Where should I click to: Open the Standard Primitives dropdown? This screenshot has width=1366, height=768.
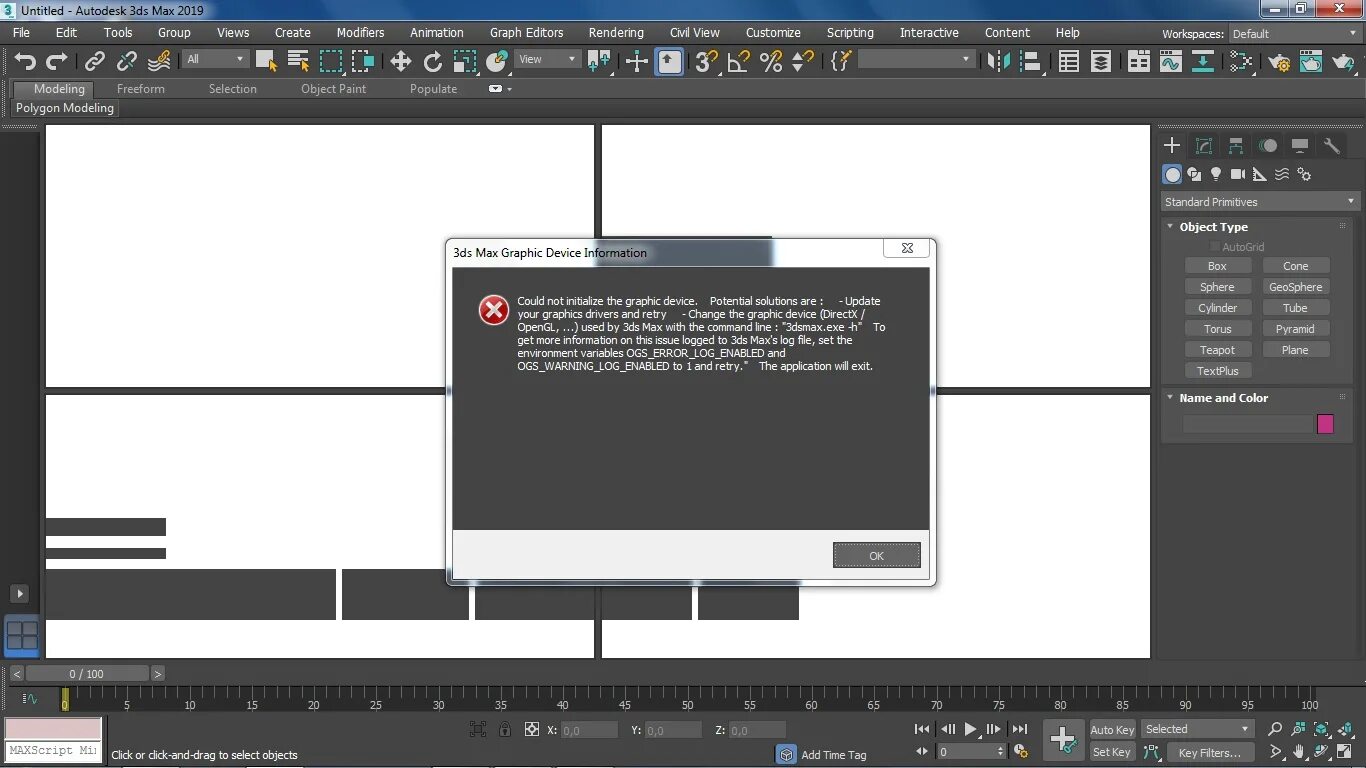click(x=1260, y=202)
